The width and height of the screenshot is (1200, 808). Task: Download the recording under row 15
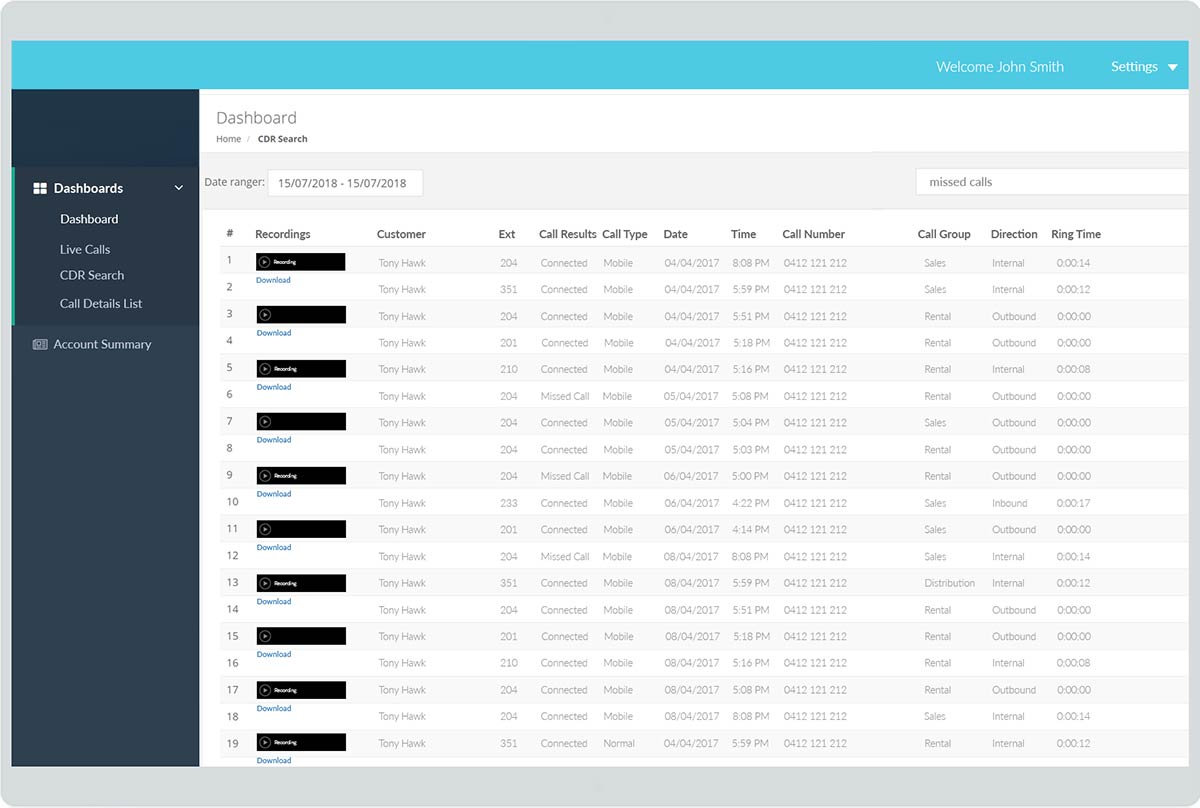click(273, 654)
